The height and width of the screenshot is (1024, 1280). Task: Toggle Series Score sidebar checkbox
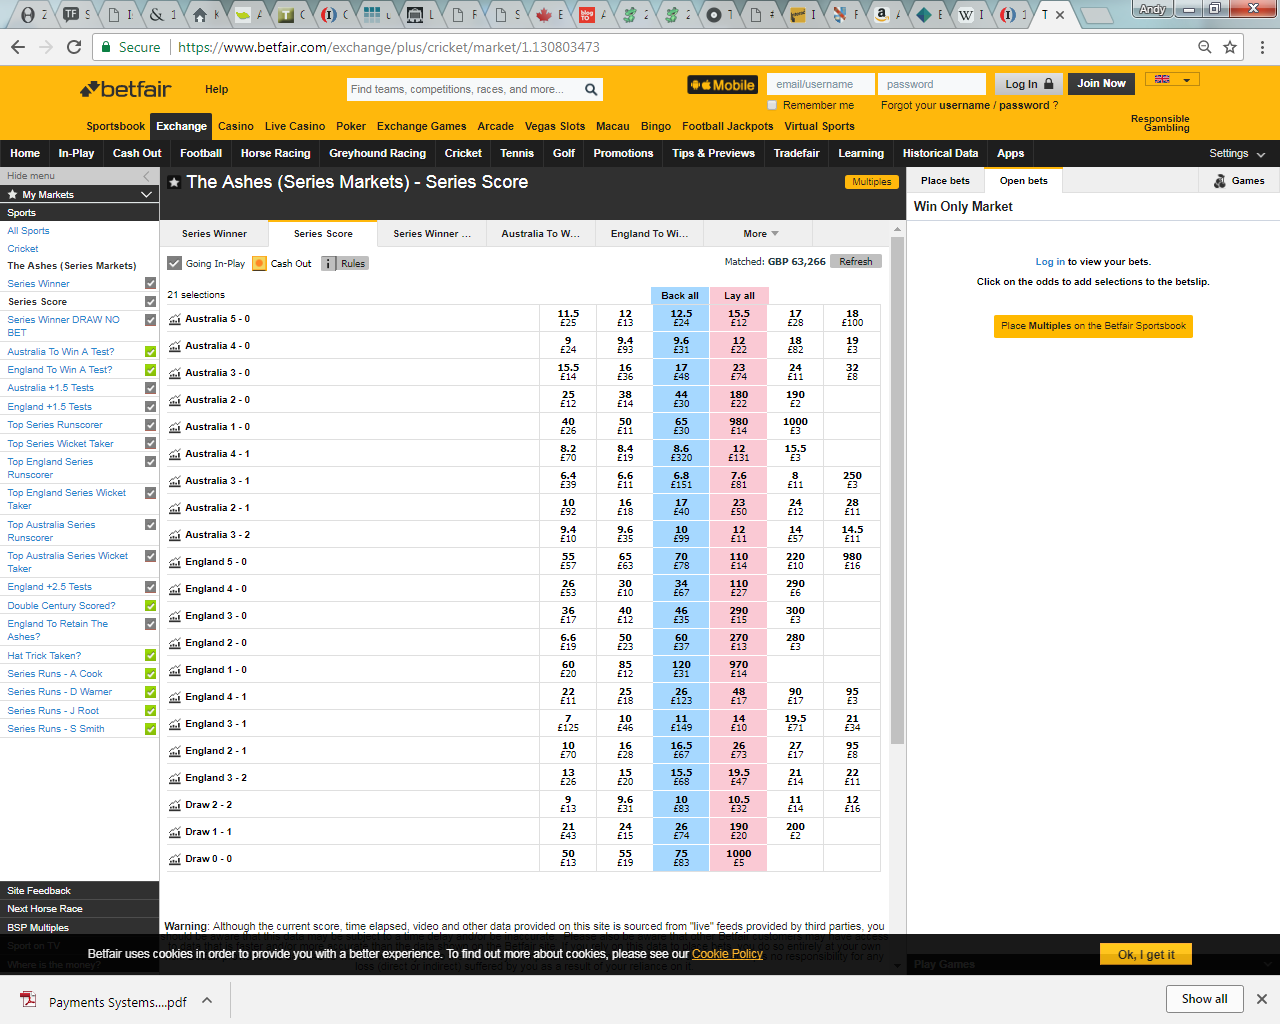tap(150, 302)
